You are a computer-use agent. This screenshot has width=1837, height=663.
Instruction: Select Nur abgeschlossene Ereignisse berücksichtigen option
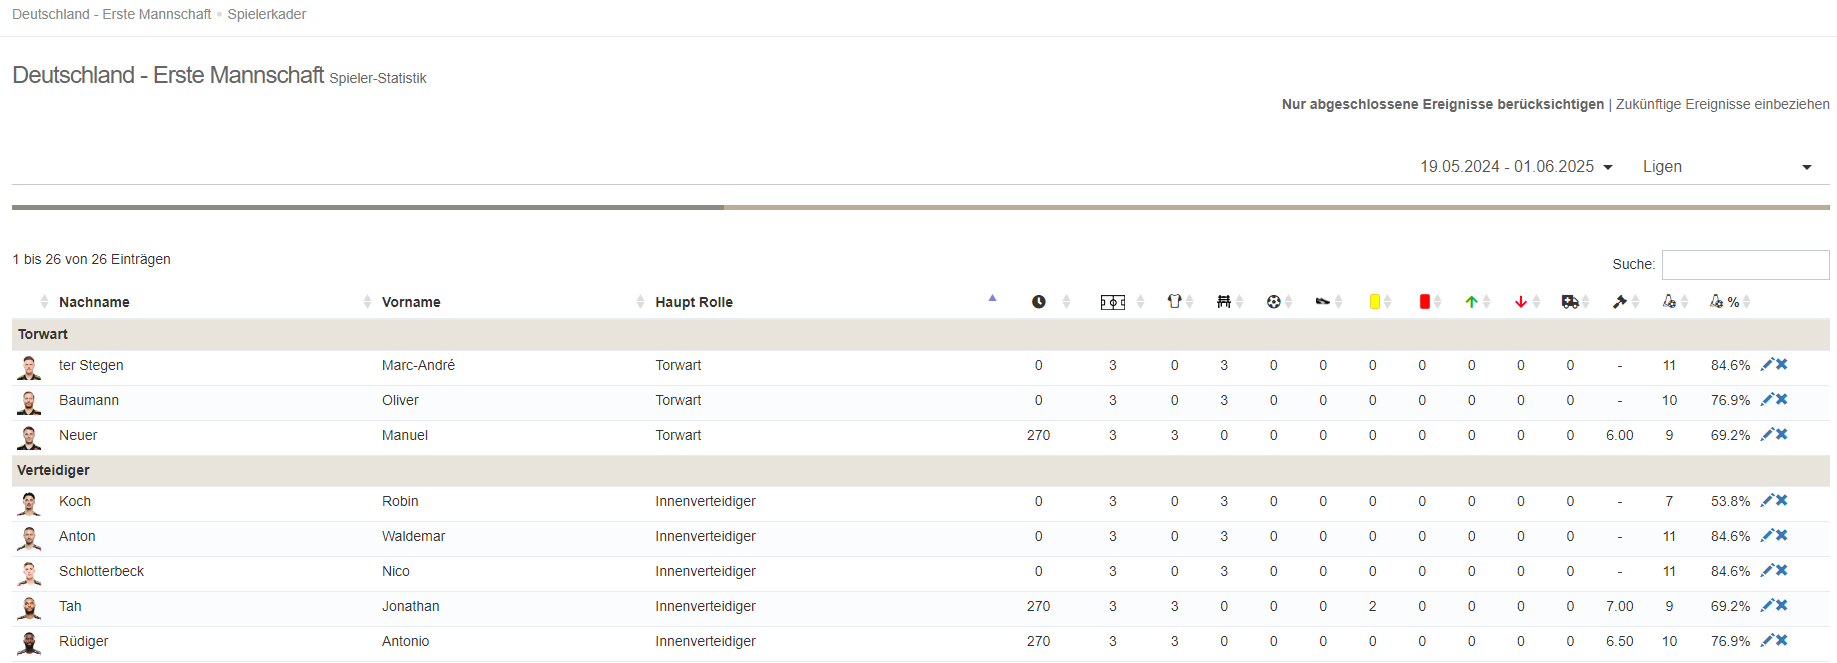[x=1442, y=104]
